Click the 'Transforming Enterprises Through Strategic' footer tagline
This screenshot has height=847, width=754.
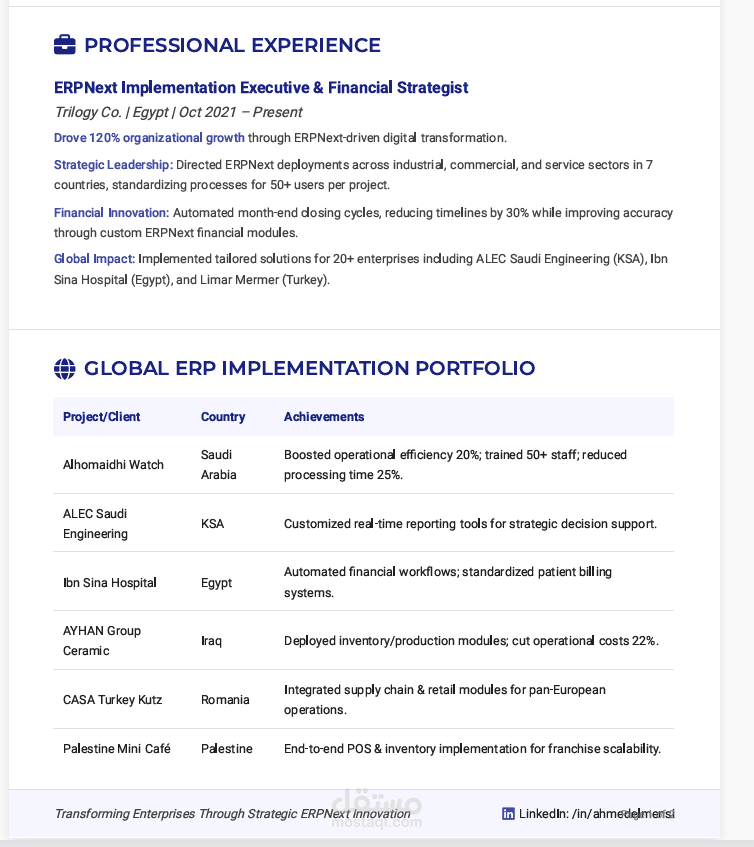[x=232, y=814]
